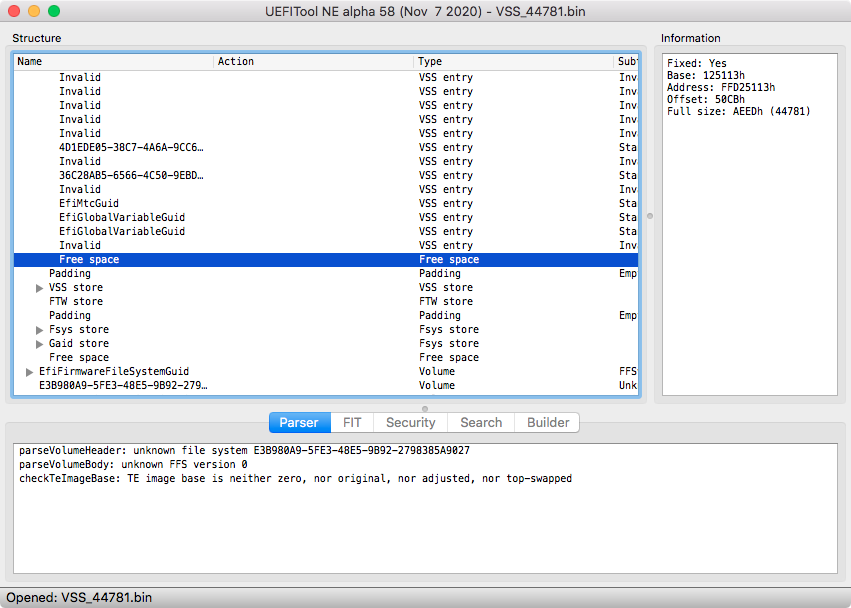This screenshot has width=851, height=608.
Task: Select the EfiMtcGuid entry
Action: [326, 204]
